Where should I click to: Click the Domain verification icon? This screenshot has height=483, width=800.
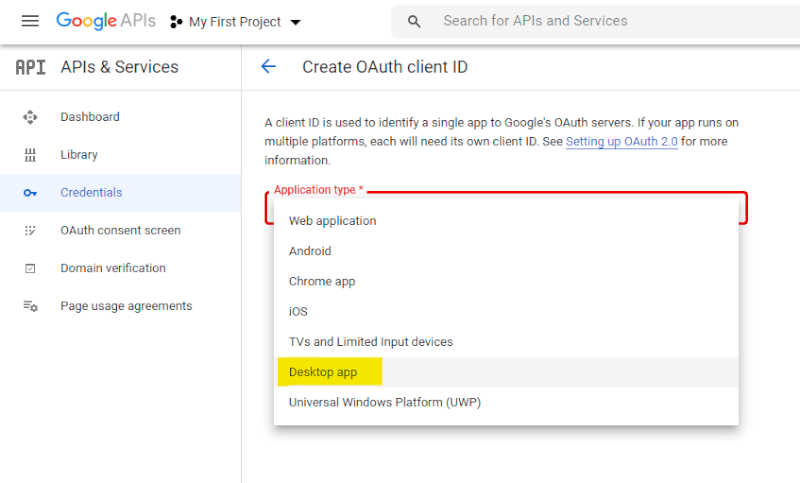[30, 269]
